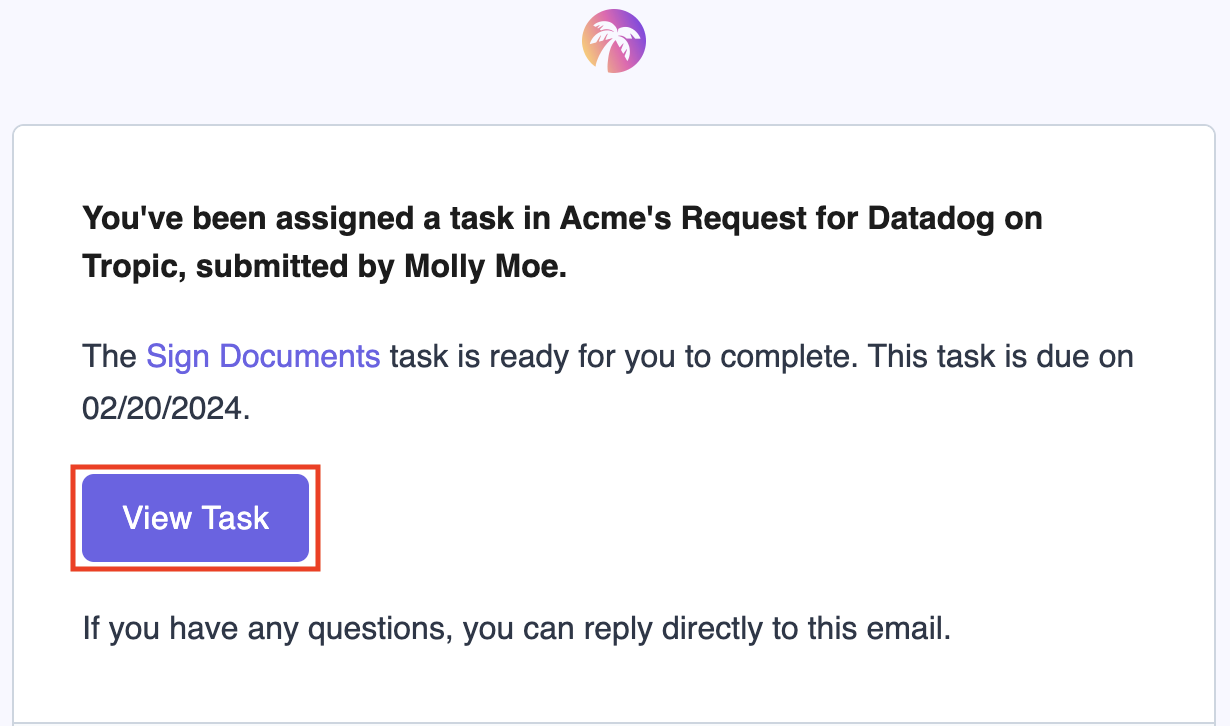Open the Sign Documents link
Viewport: 1230px width, 726px height.
263,356
